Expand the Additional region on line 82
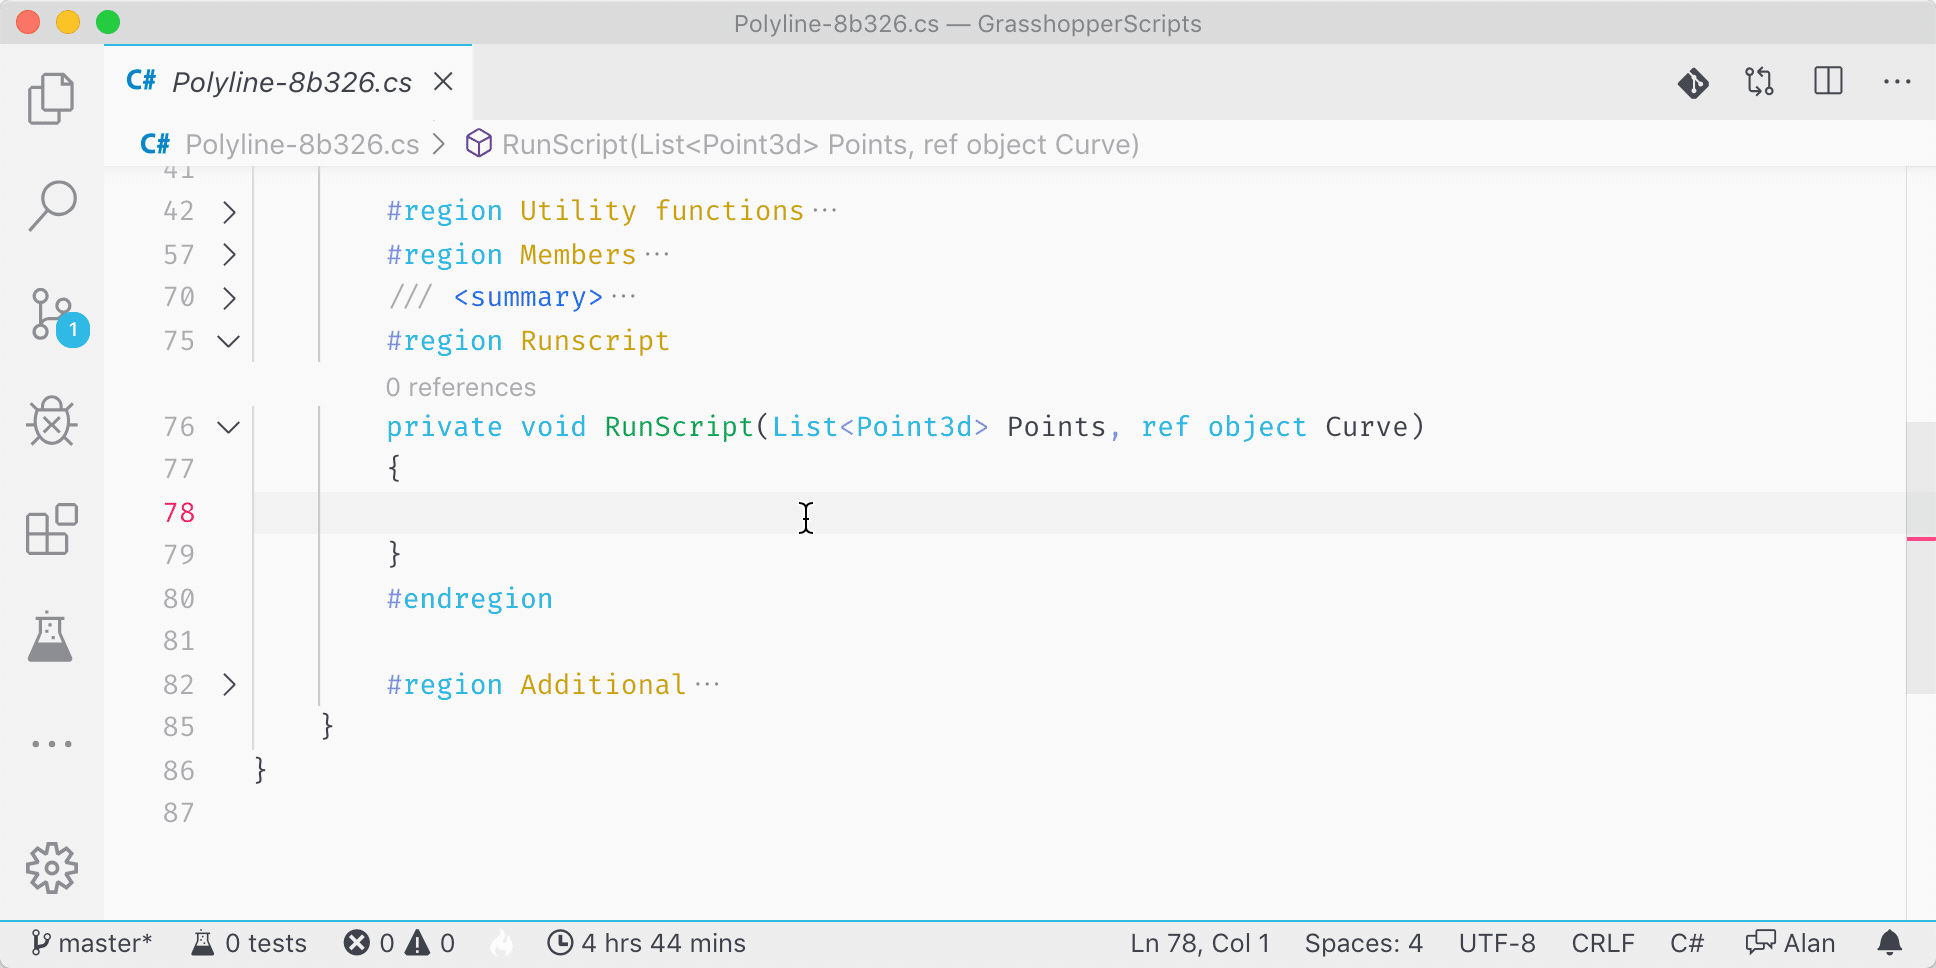The height and width of the screenshot is (968, 1936). pyautogui.click(x=229, y=685)
